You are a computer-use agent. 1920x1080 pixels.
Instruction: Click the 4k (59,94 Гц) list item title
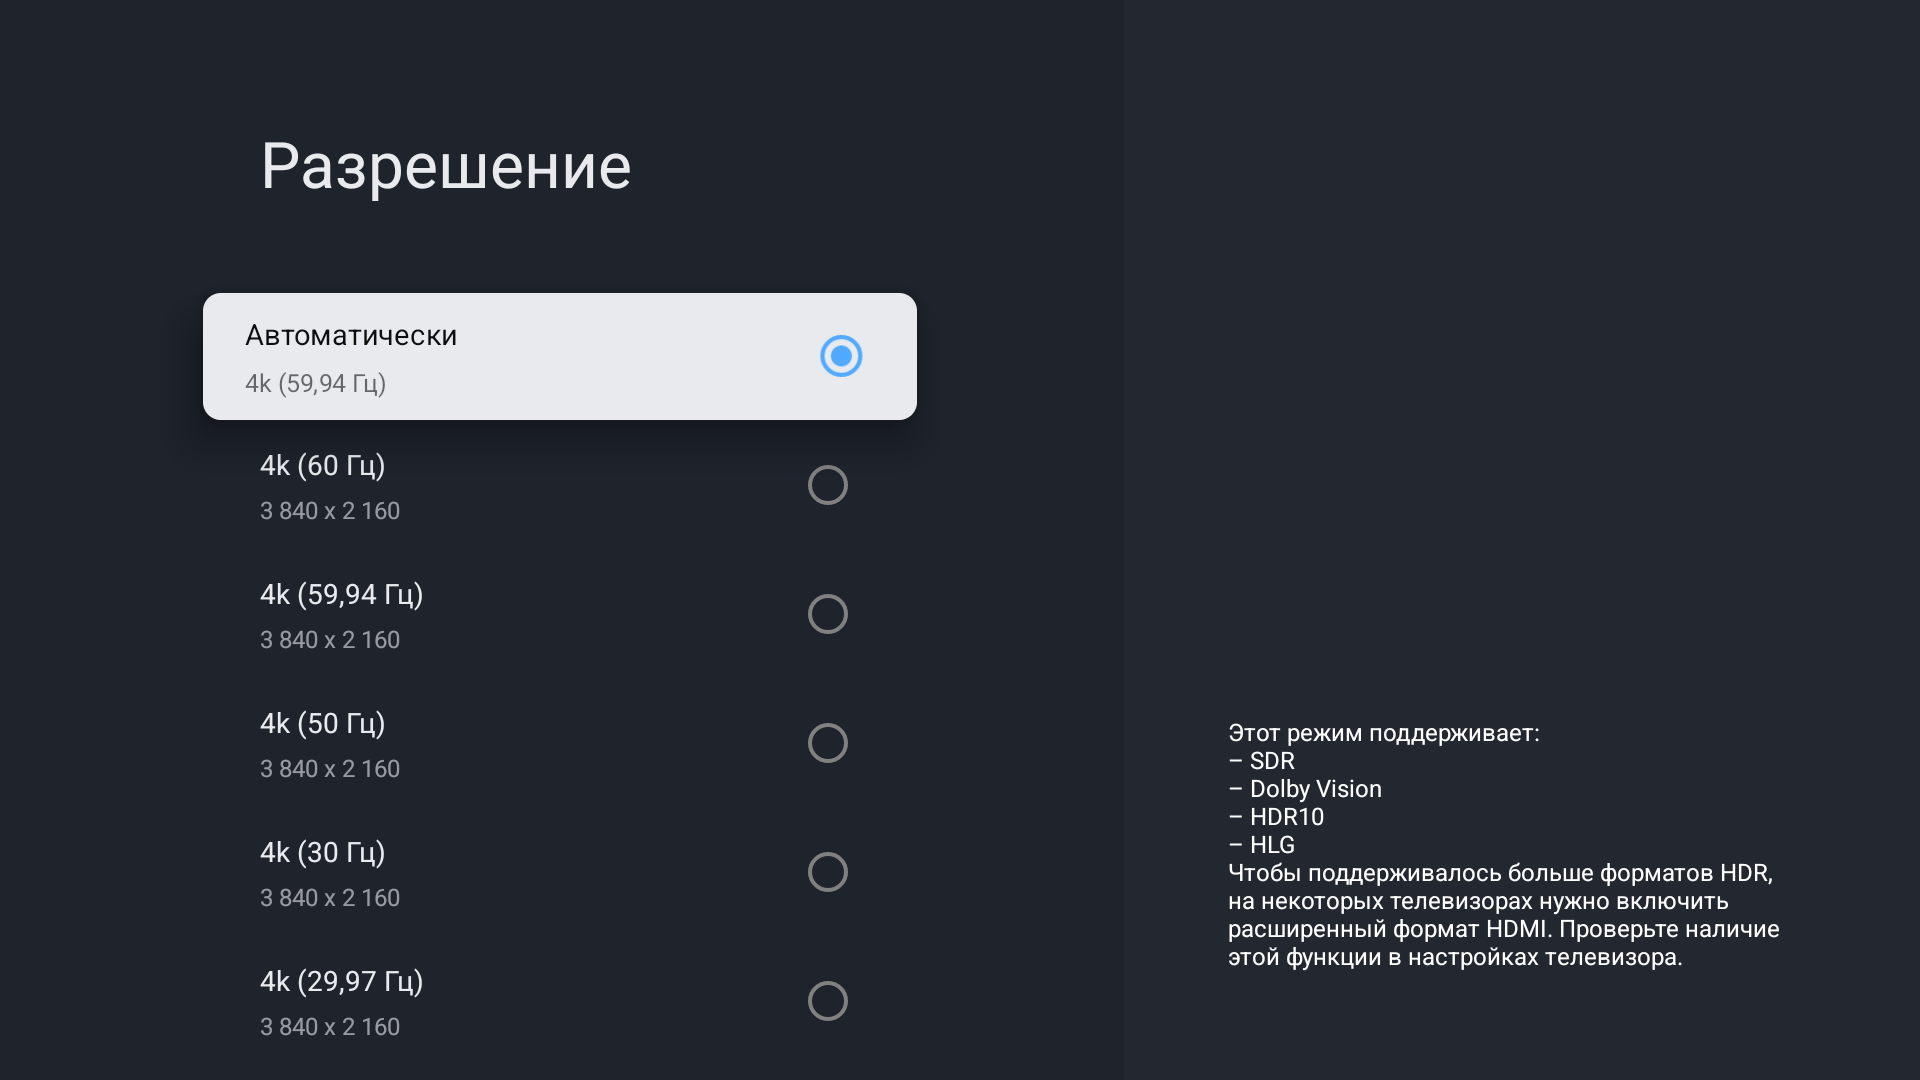tap(341, 595)
